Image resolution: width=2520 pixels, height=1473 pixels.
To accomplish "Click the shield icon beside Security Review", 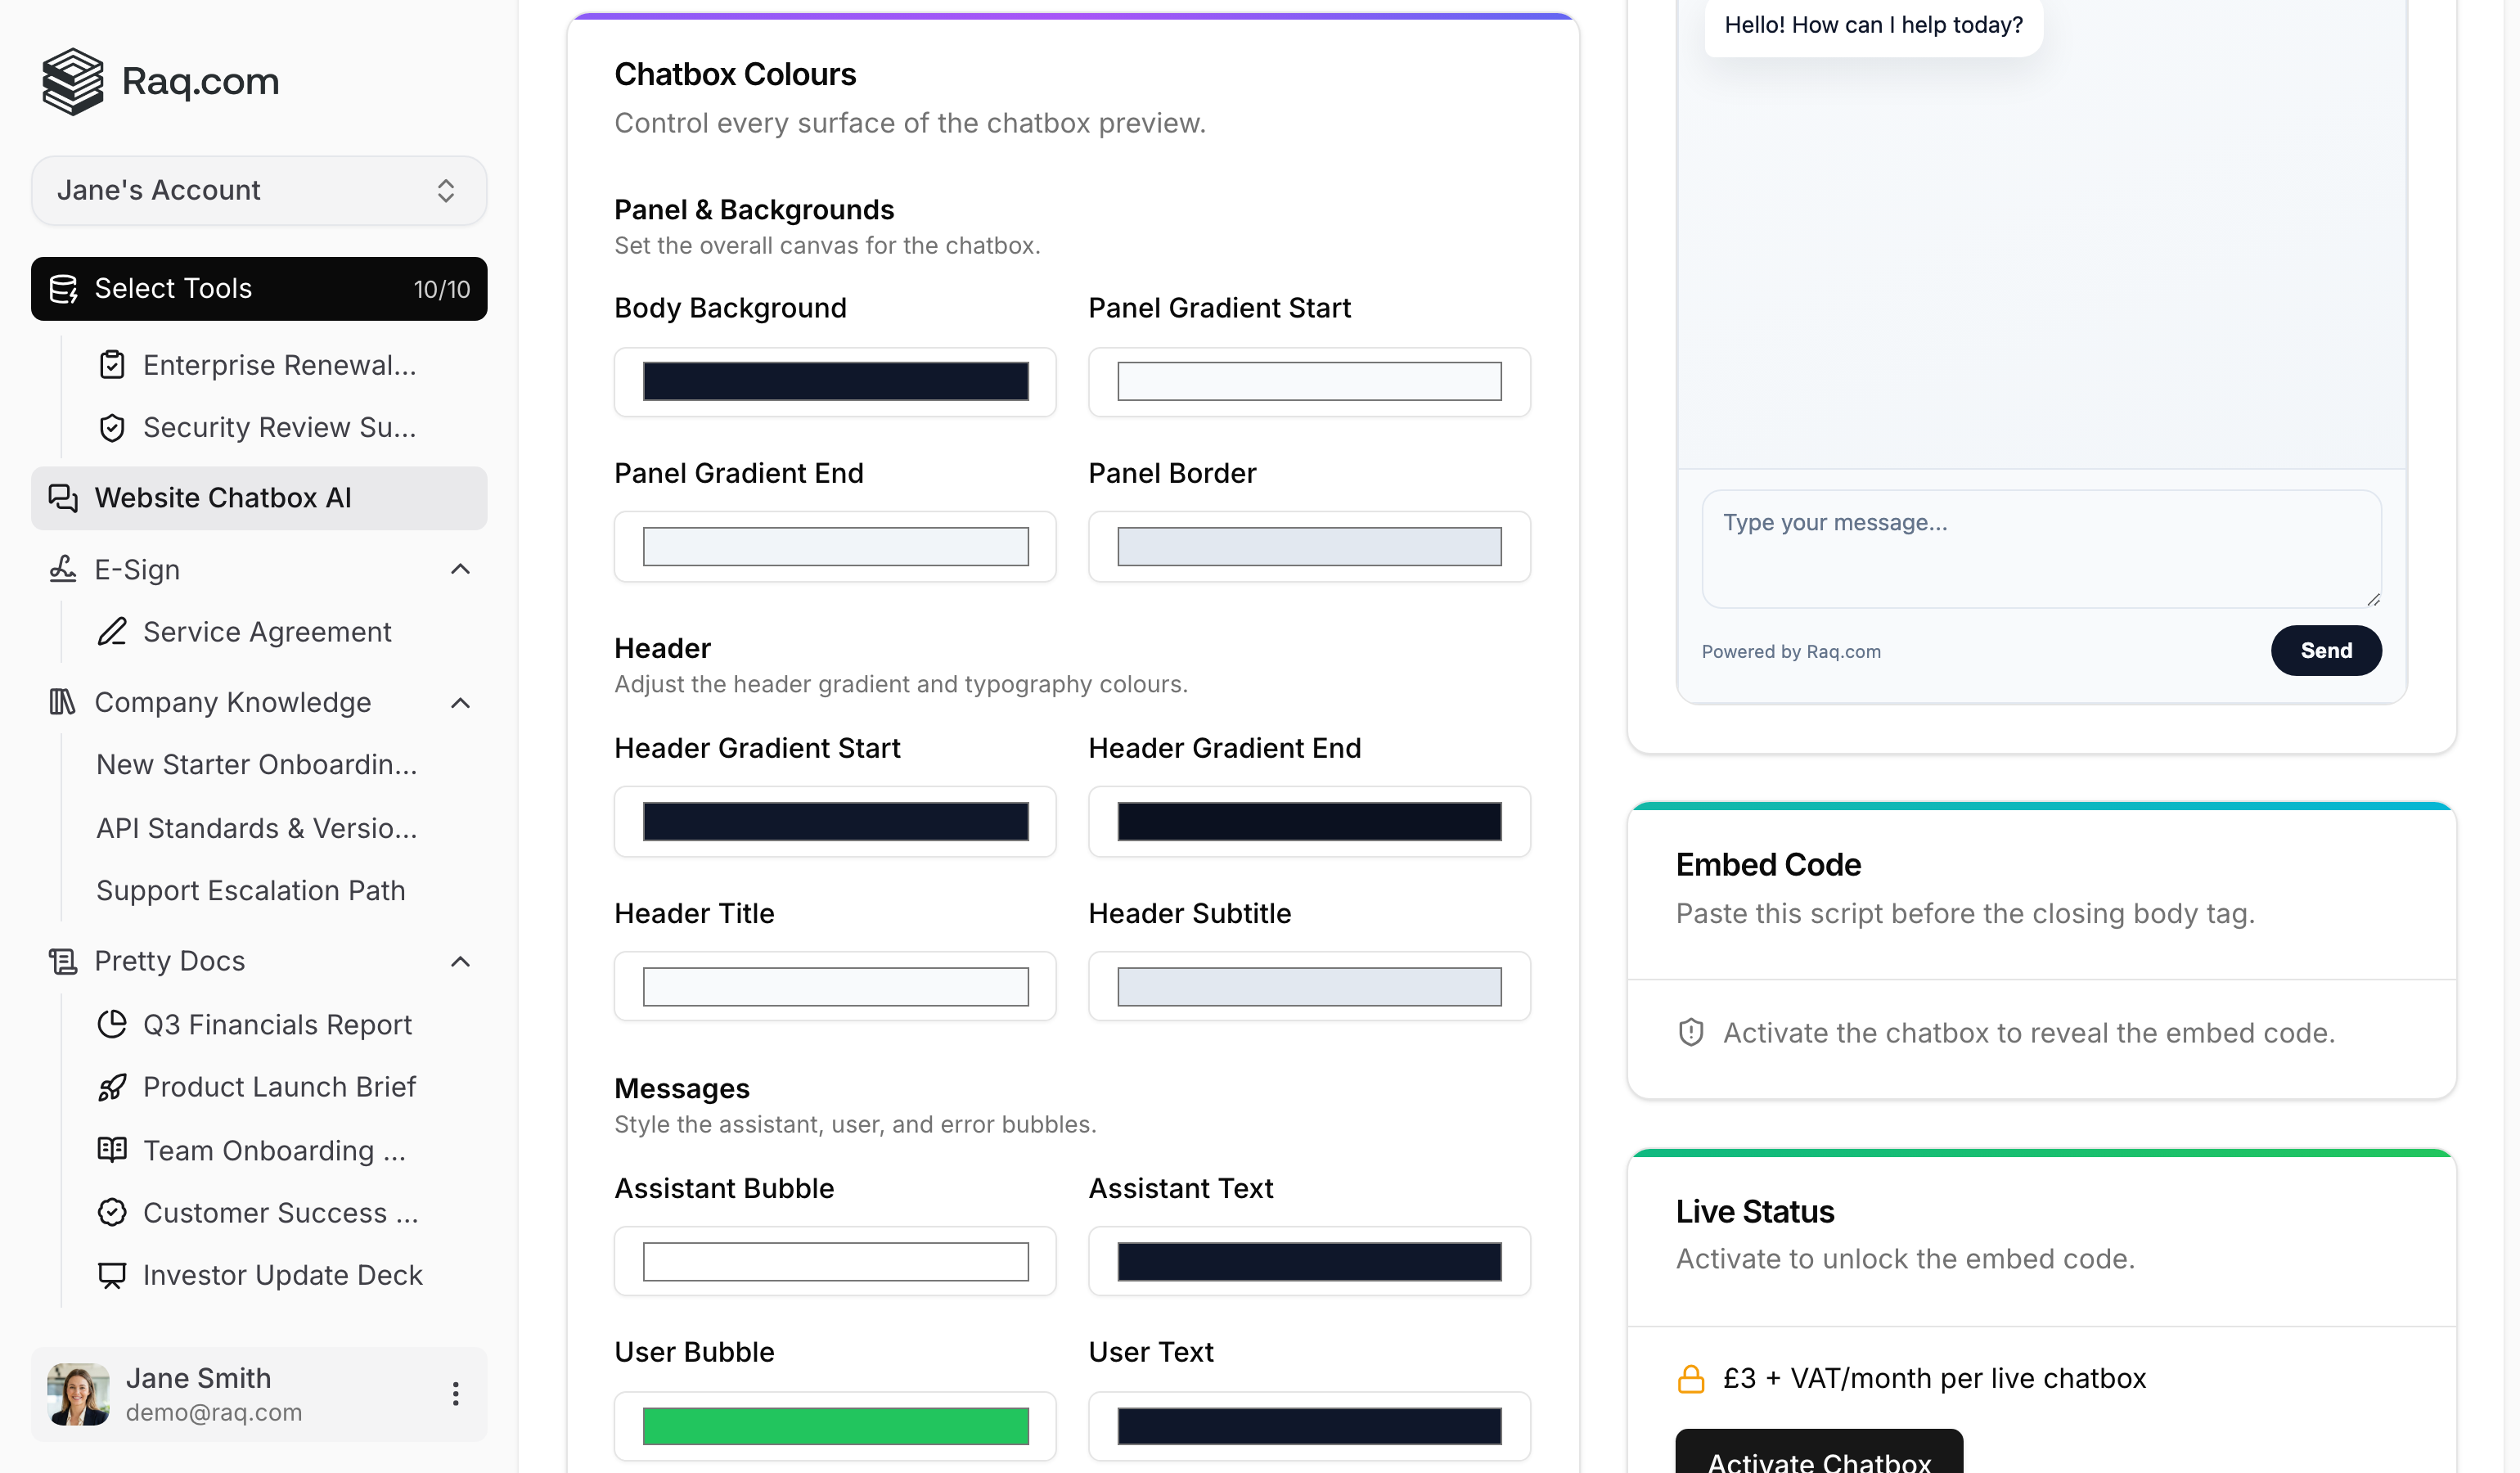I will (112, 427).
